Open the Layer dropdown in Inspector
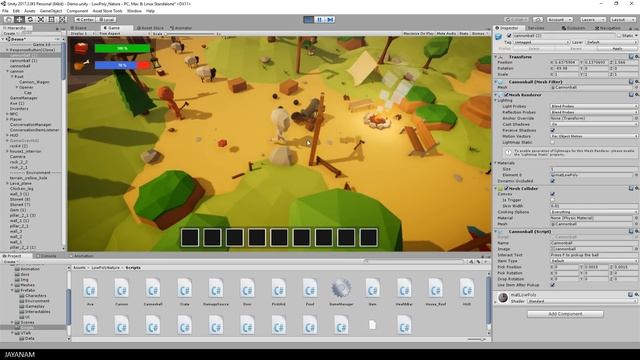Viewport: 640px width, 360px height. pos(611,42)
